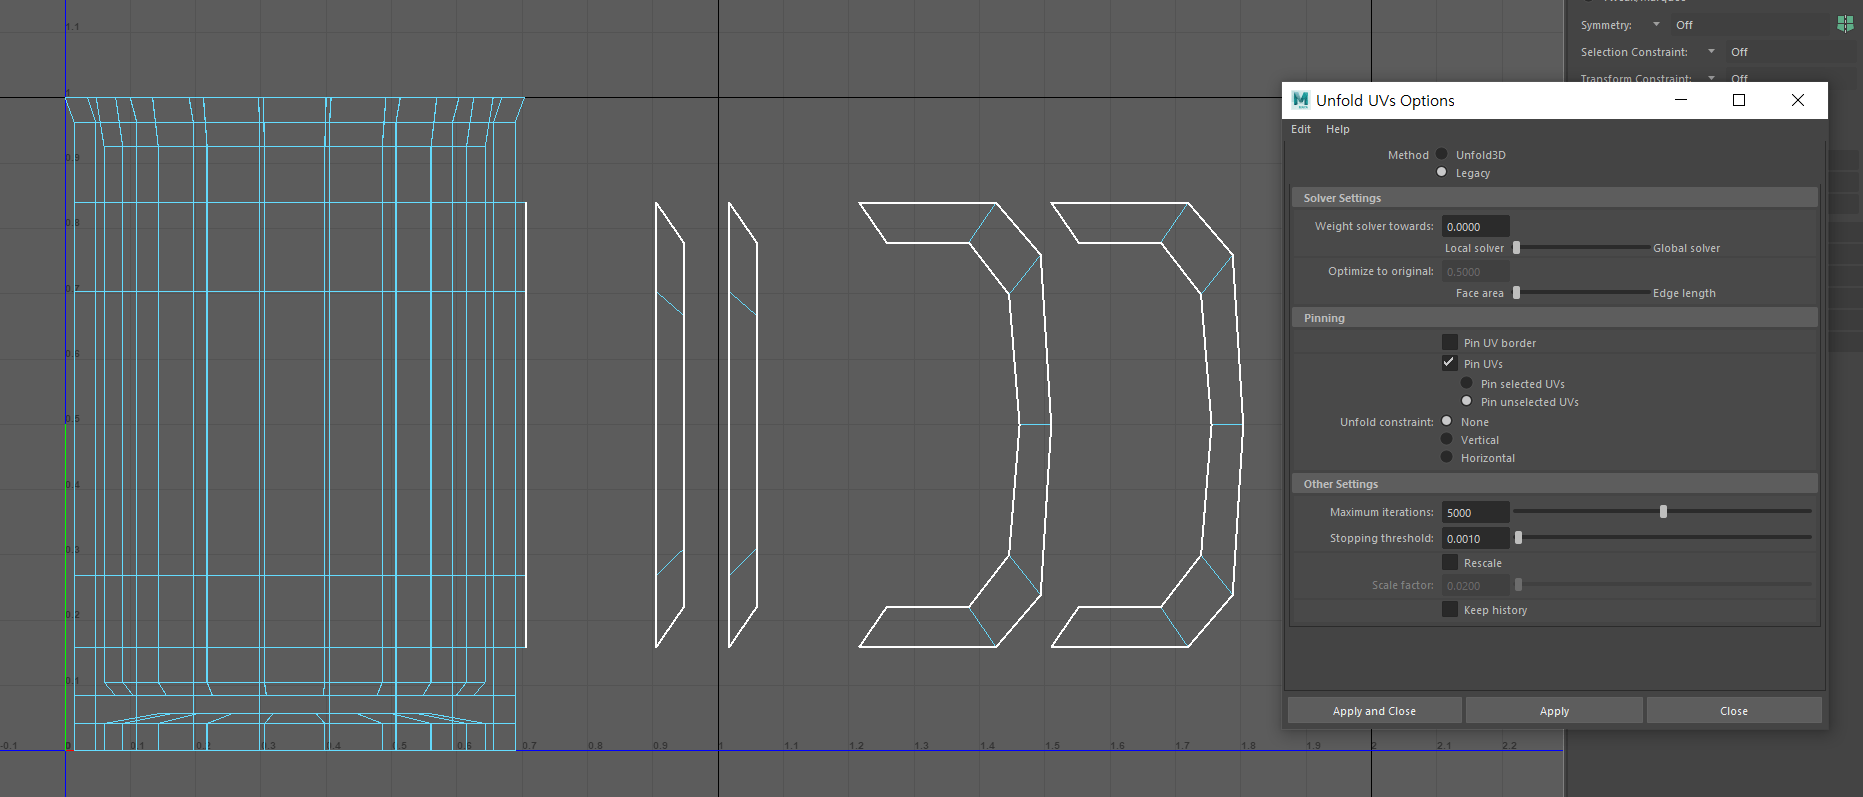This screenshot has width=1863, height=797.
Task: Collapse the Solver Settings section header
Action: tap(1554, 198)
